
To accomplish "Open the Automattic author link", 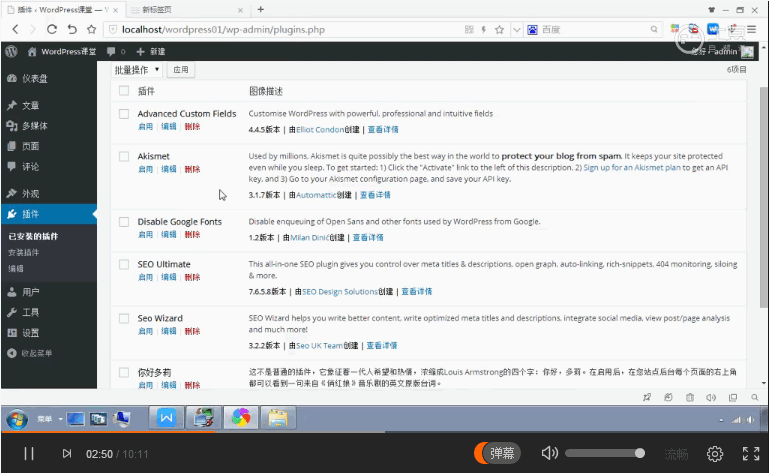I will tap(316, 195).
